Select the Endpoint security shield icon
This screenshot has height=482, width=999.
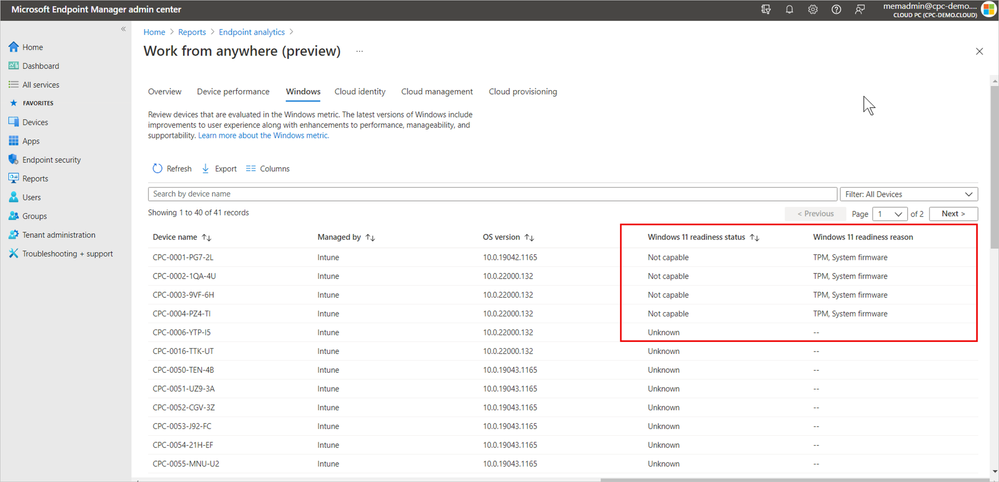point(13,160)
